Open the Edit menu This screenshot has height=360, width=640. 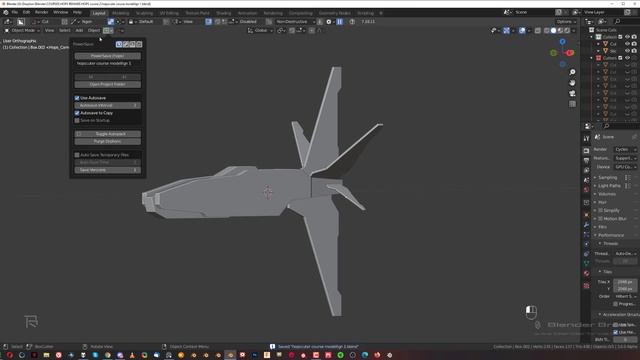click(26, 13)
